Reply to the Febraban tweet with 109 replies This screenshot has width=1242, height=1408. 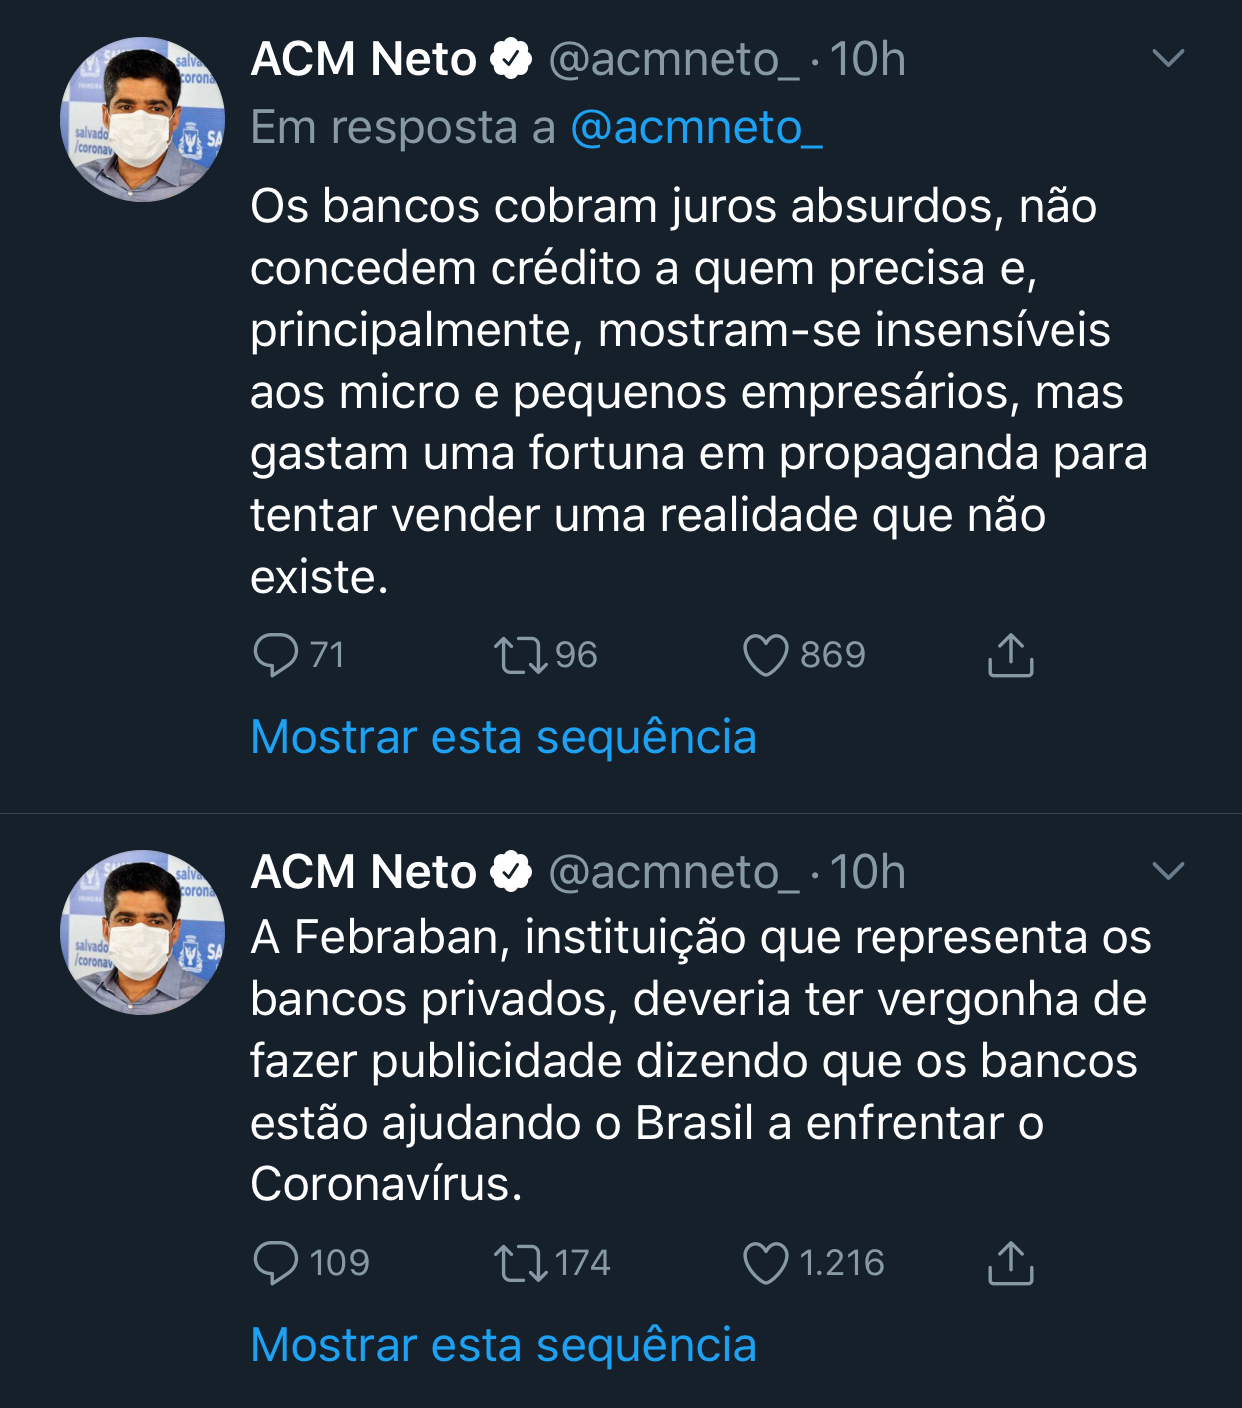tap(276, 1263)
